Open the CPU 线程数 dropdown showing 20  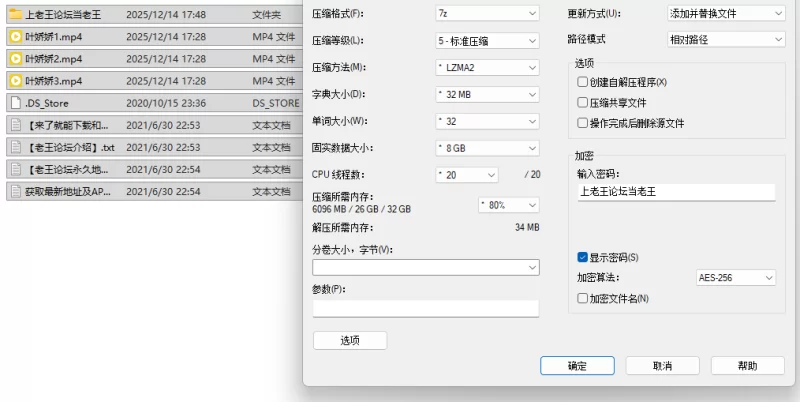(467, 175)
